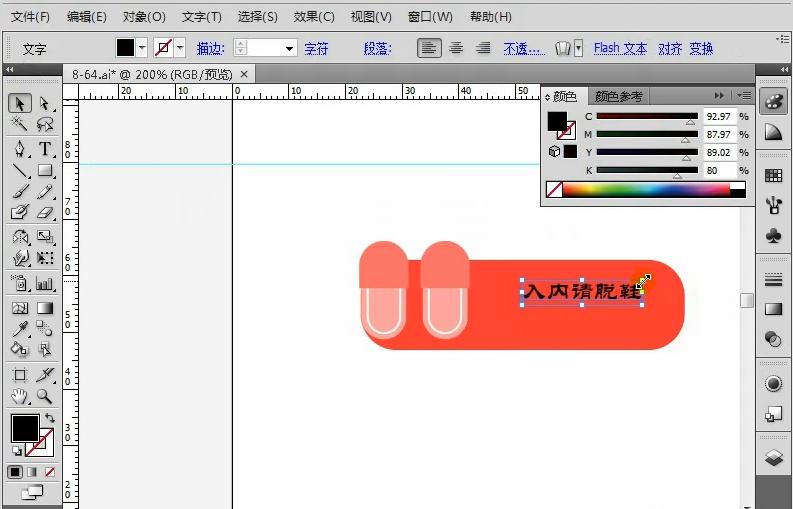The image size is (793, 509).
Task: Open dropdown next to envelope warp icon
Action: 578,48
